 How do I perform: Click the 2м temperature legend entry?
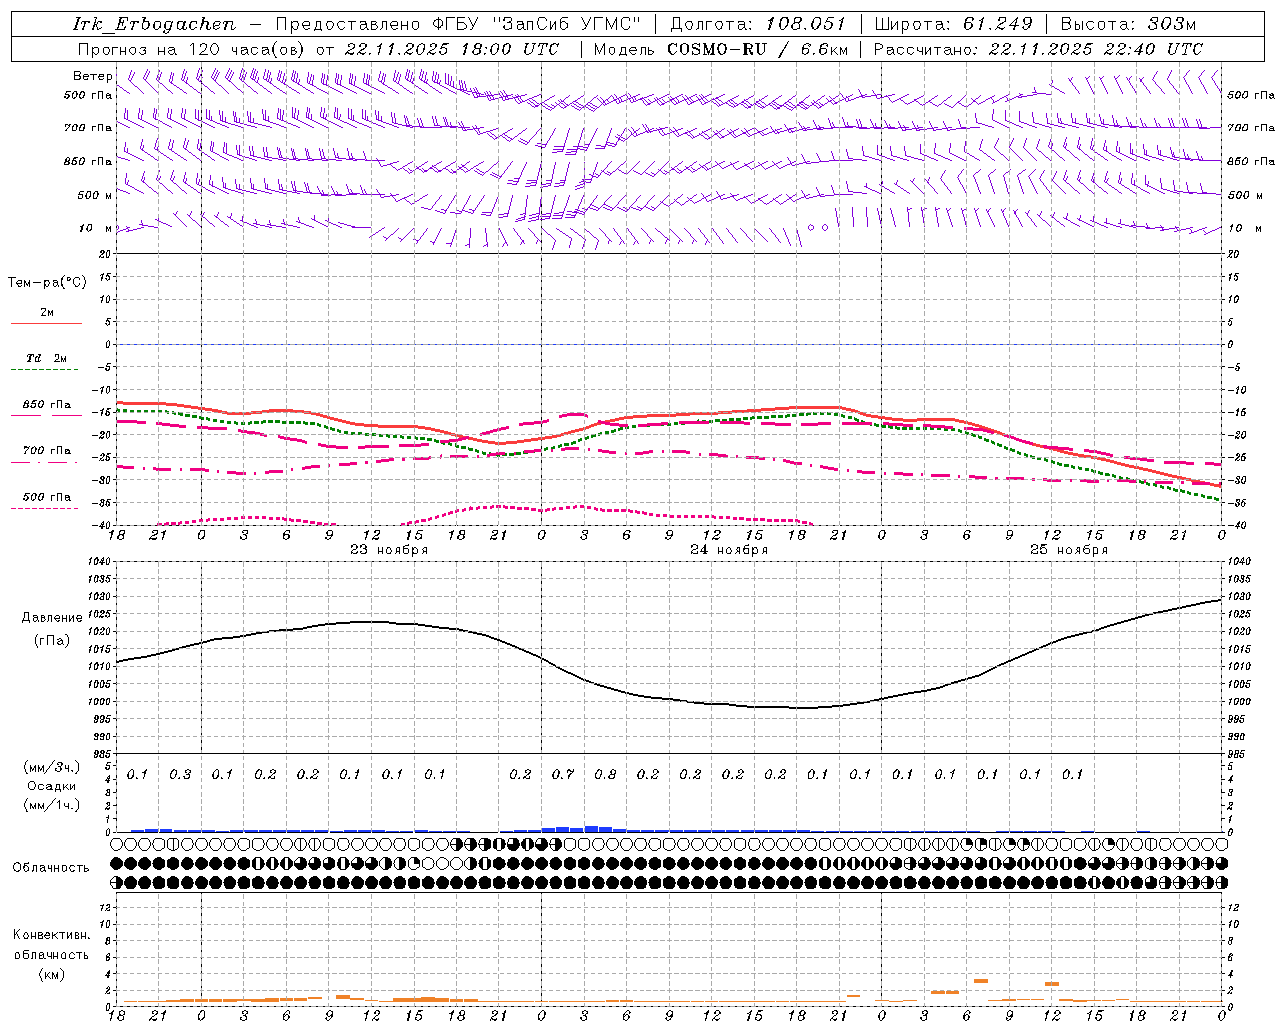click(x=47, y=313)
